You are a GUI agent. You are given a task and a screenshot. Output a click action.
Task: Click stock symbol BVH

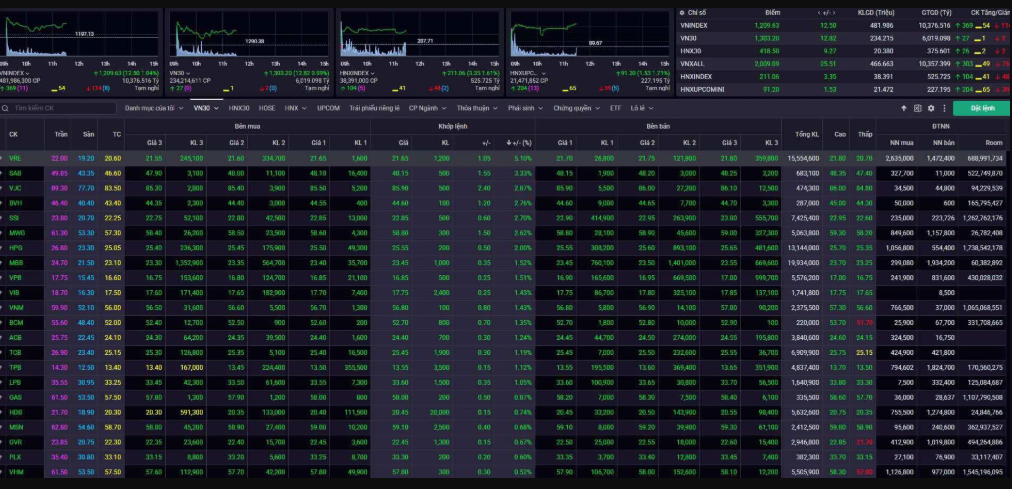tap(15, 203)
